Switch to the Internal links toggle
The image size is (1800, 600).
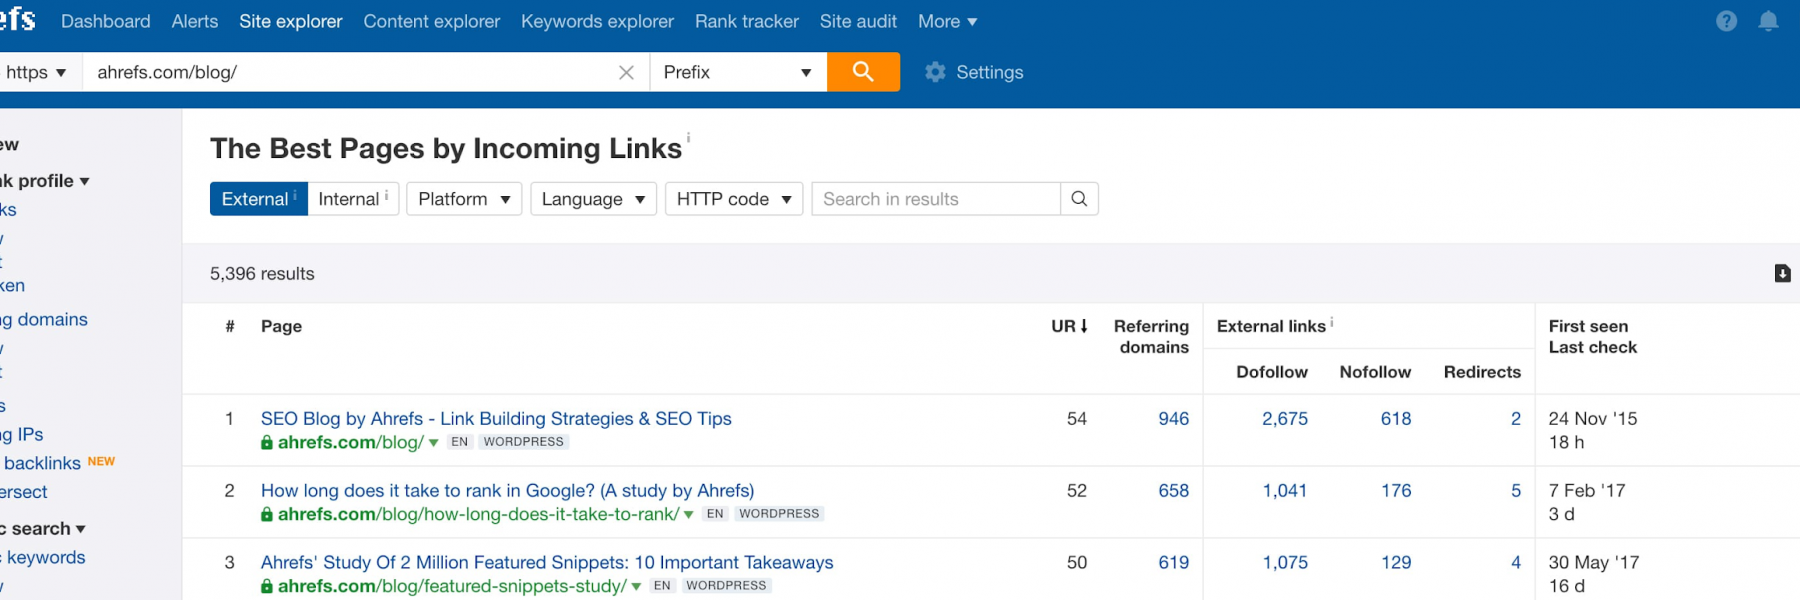[353, 199]
